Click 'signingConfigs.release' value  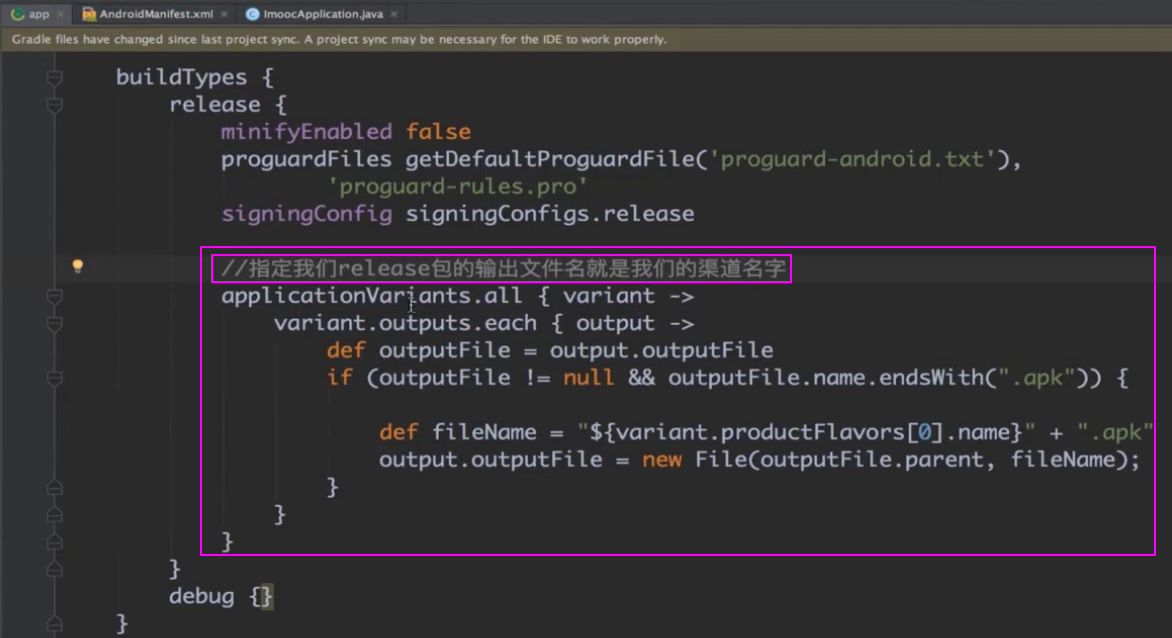tap(550, 214)
